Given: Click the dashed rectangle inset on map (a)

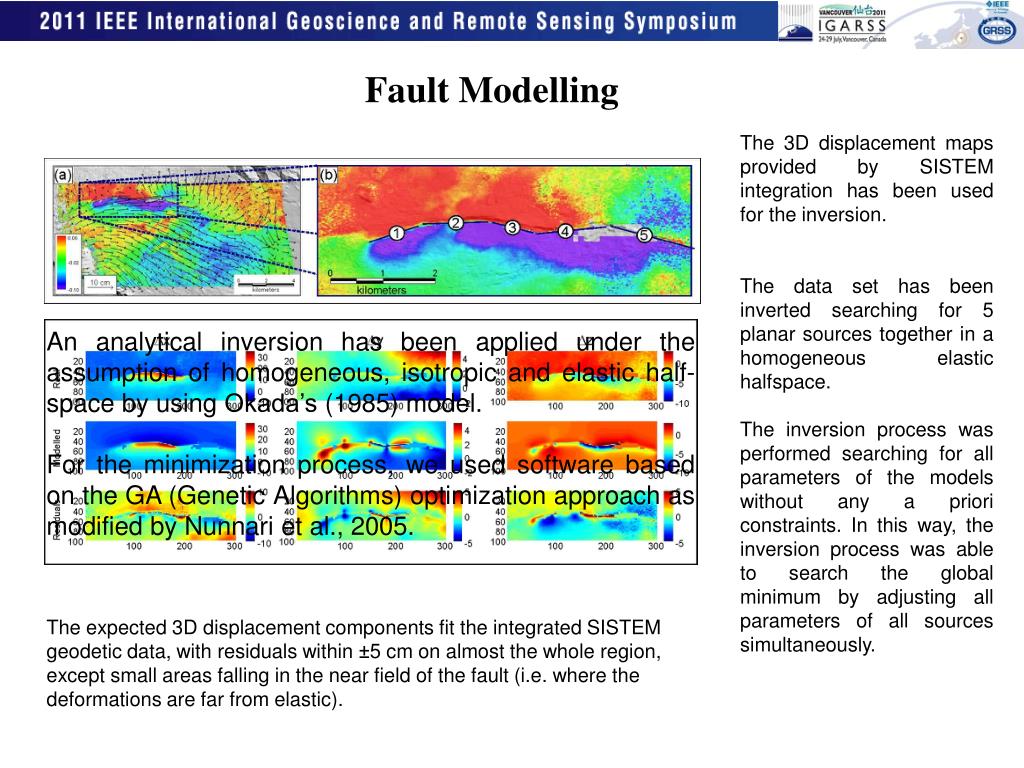Looking at the screenshot, I should pos(129,200).
